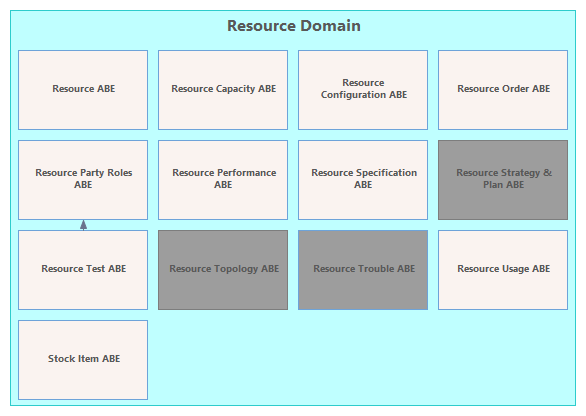Open the Resource Capacity ABE box
The height and width of the screenshot is (416, 586).
point(223,90)
